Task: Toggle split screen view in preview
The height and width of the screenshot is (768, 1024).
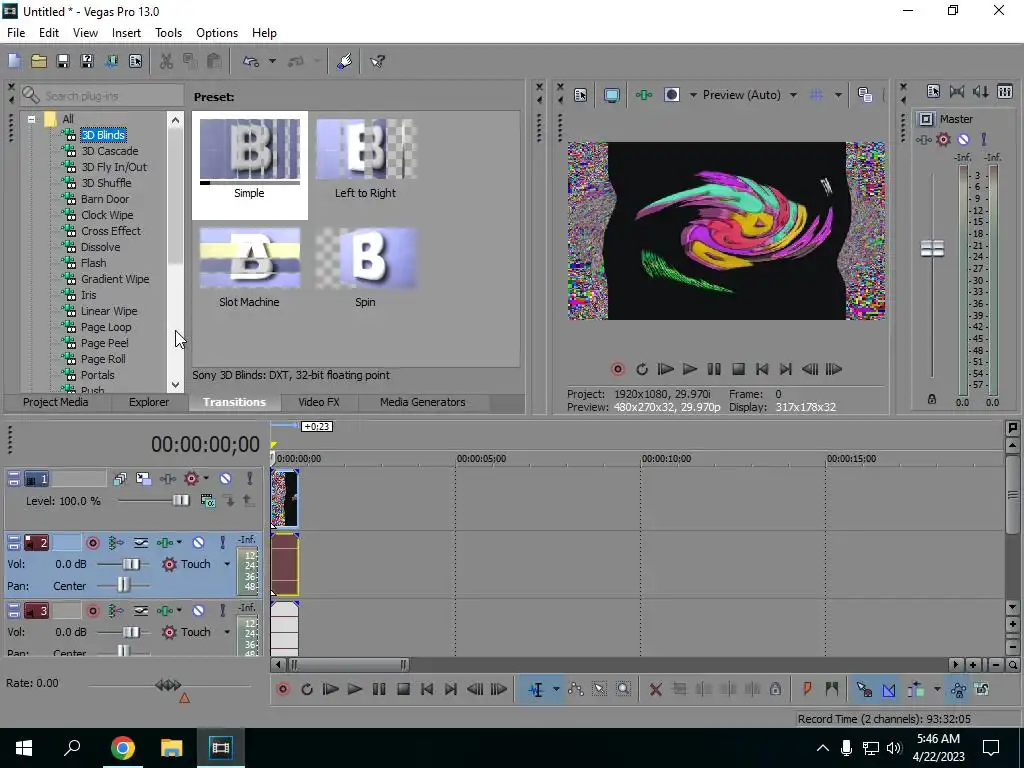Action: [x=671, y=95]
